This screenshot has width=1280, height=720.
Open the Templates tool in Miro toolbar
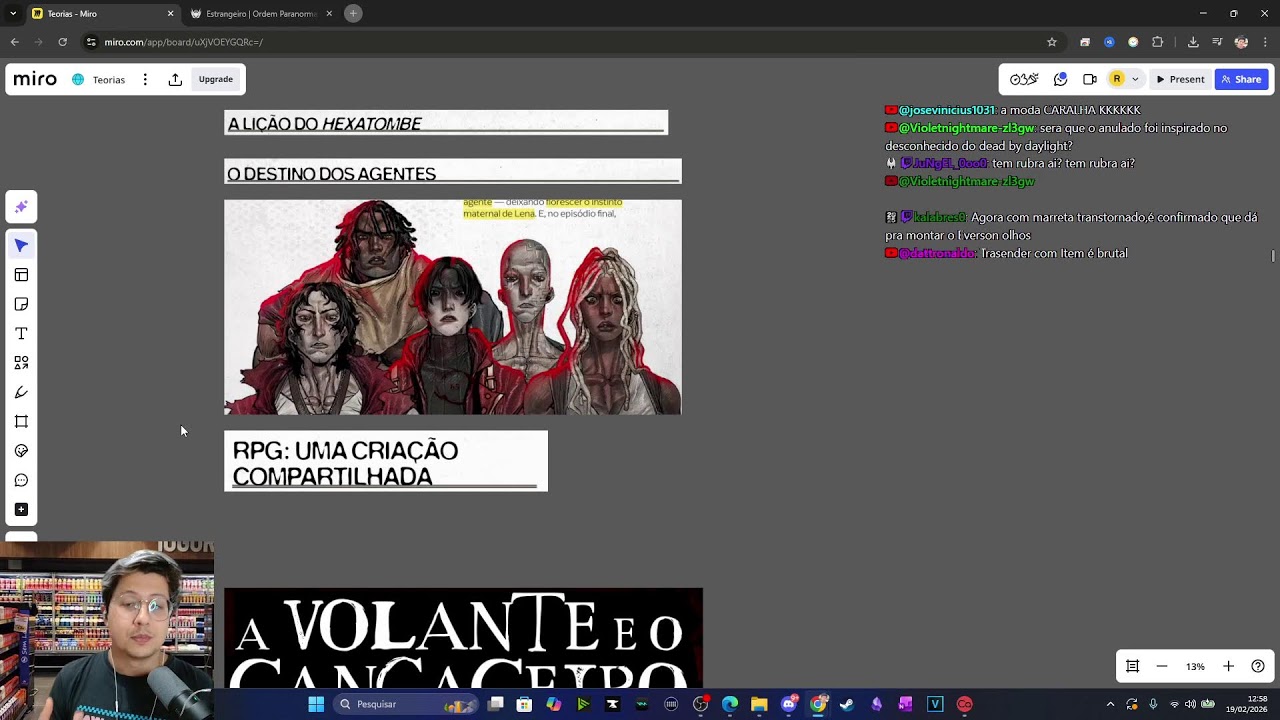[x=21, y=275]
